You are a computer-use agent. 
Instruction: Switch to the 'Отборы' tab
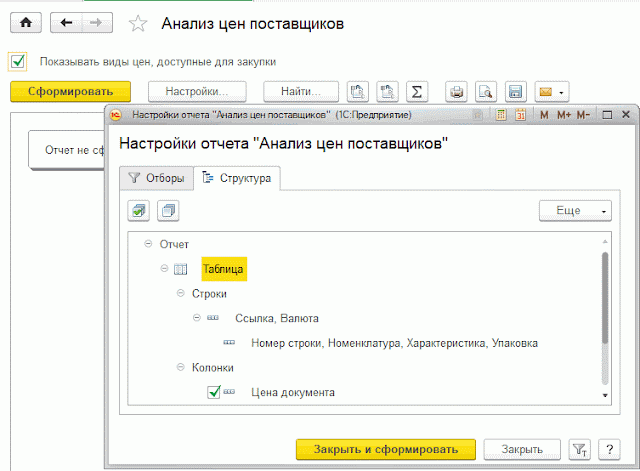153,178
